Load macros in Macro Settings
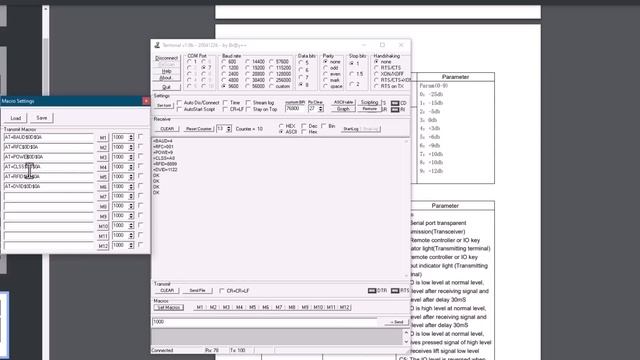The image size is (640, 360). pos(16,118)
